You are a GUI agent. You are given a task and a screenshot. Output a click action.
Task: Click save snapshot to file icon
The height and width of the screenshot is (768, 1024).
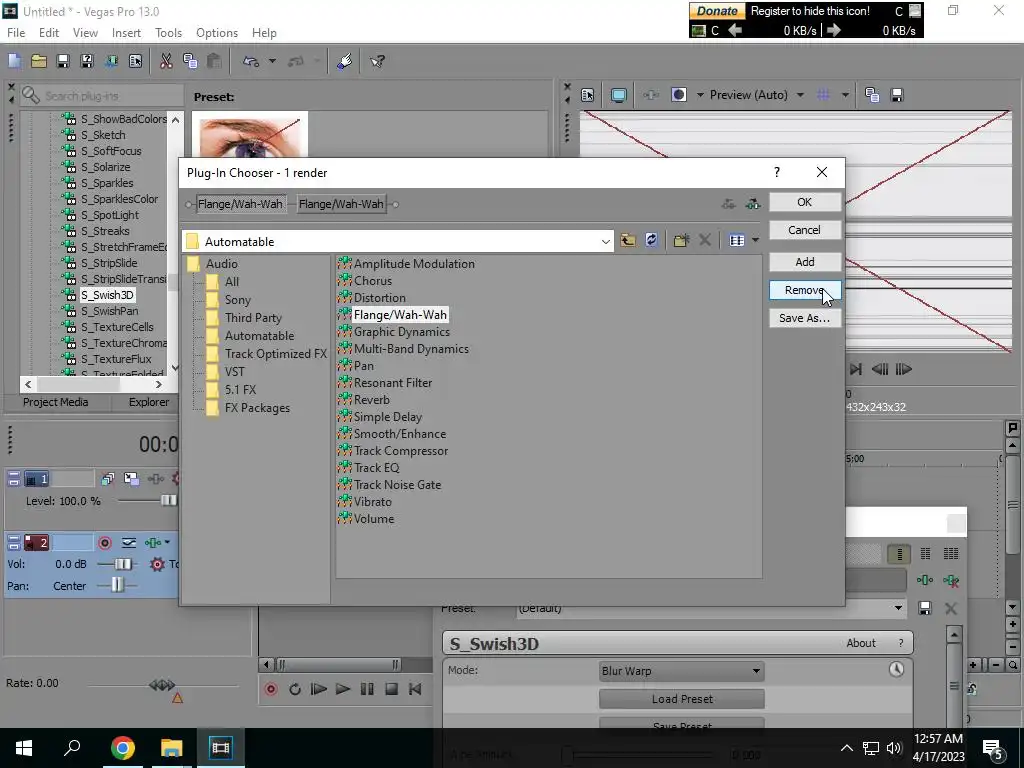[897, 95]
